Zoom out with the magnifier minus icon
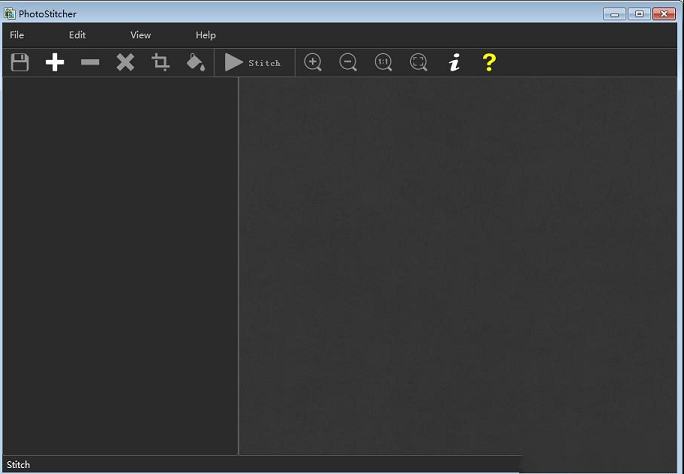This screenshot has height=474, width=684. click(348, 62)
